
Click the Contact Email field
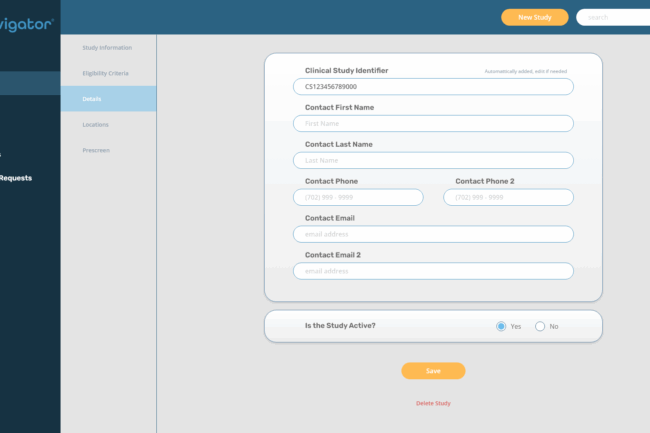pyautogui.click(x=433, y=234)
